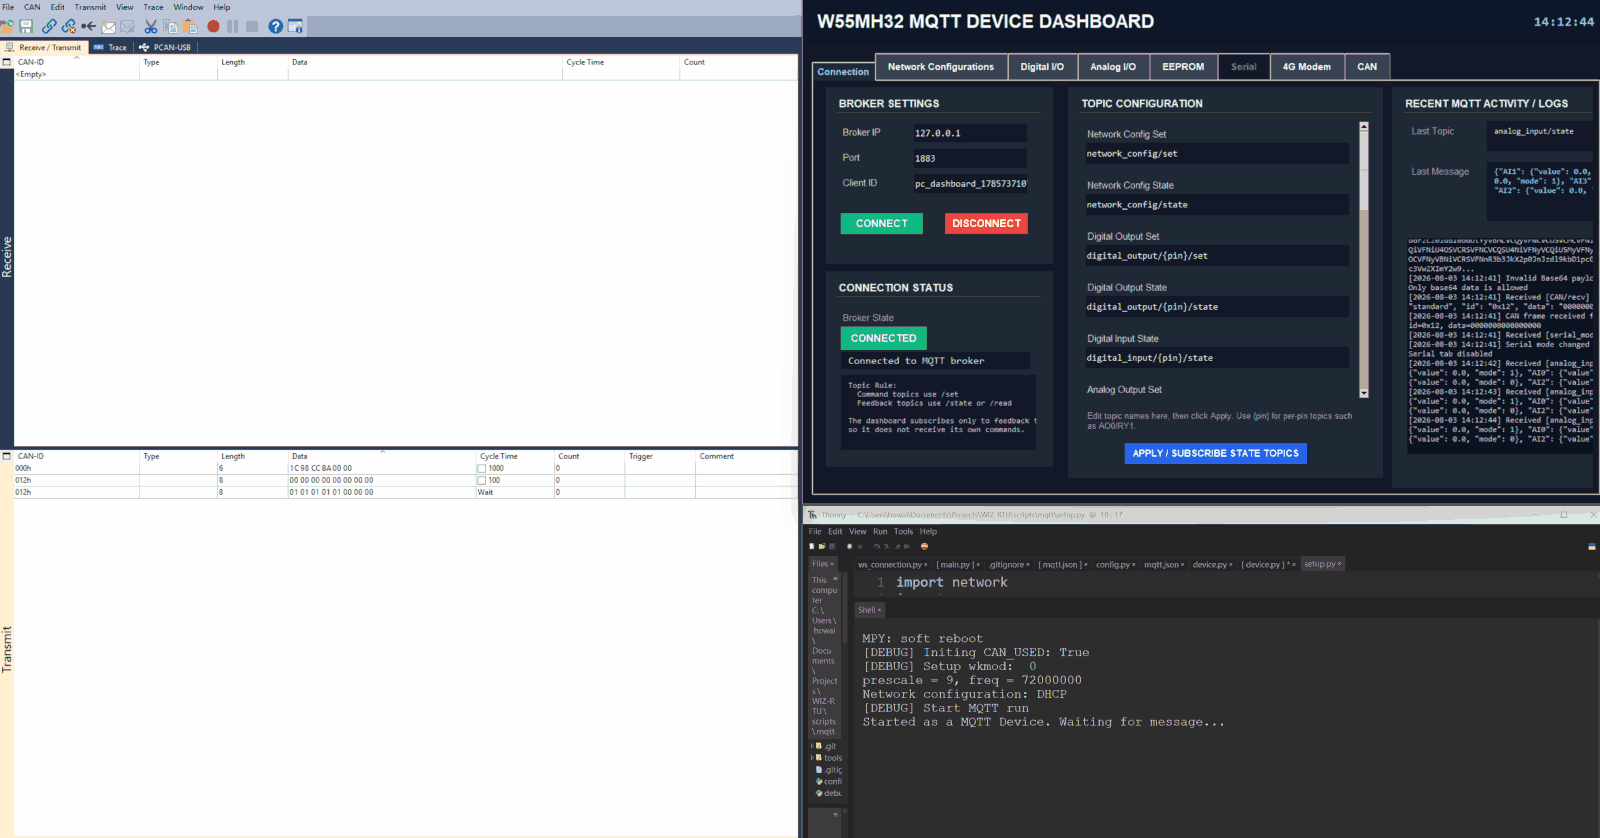Click the New Message envelope icon

tap(109, 26)
